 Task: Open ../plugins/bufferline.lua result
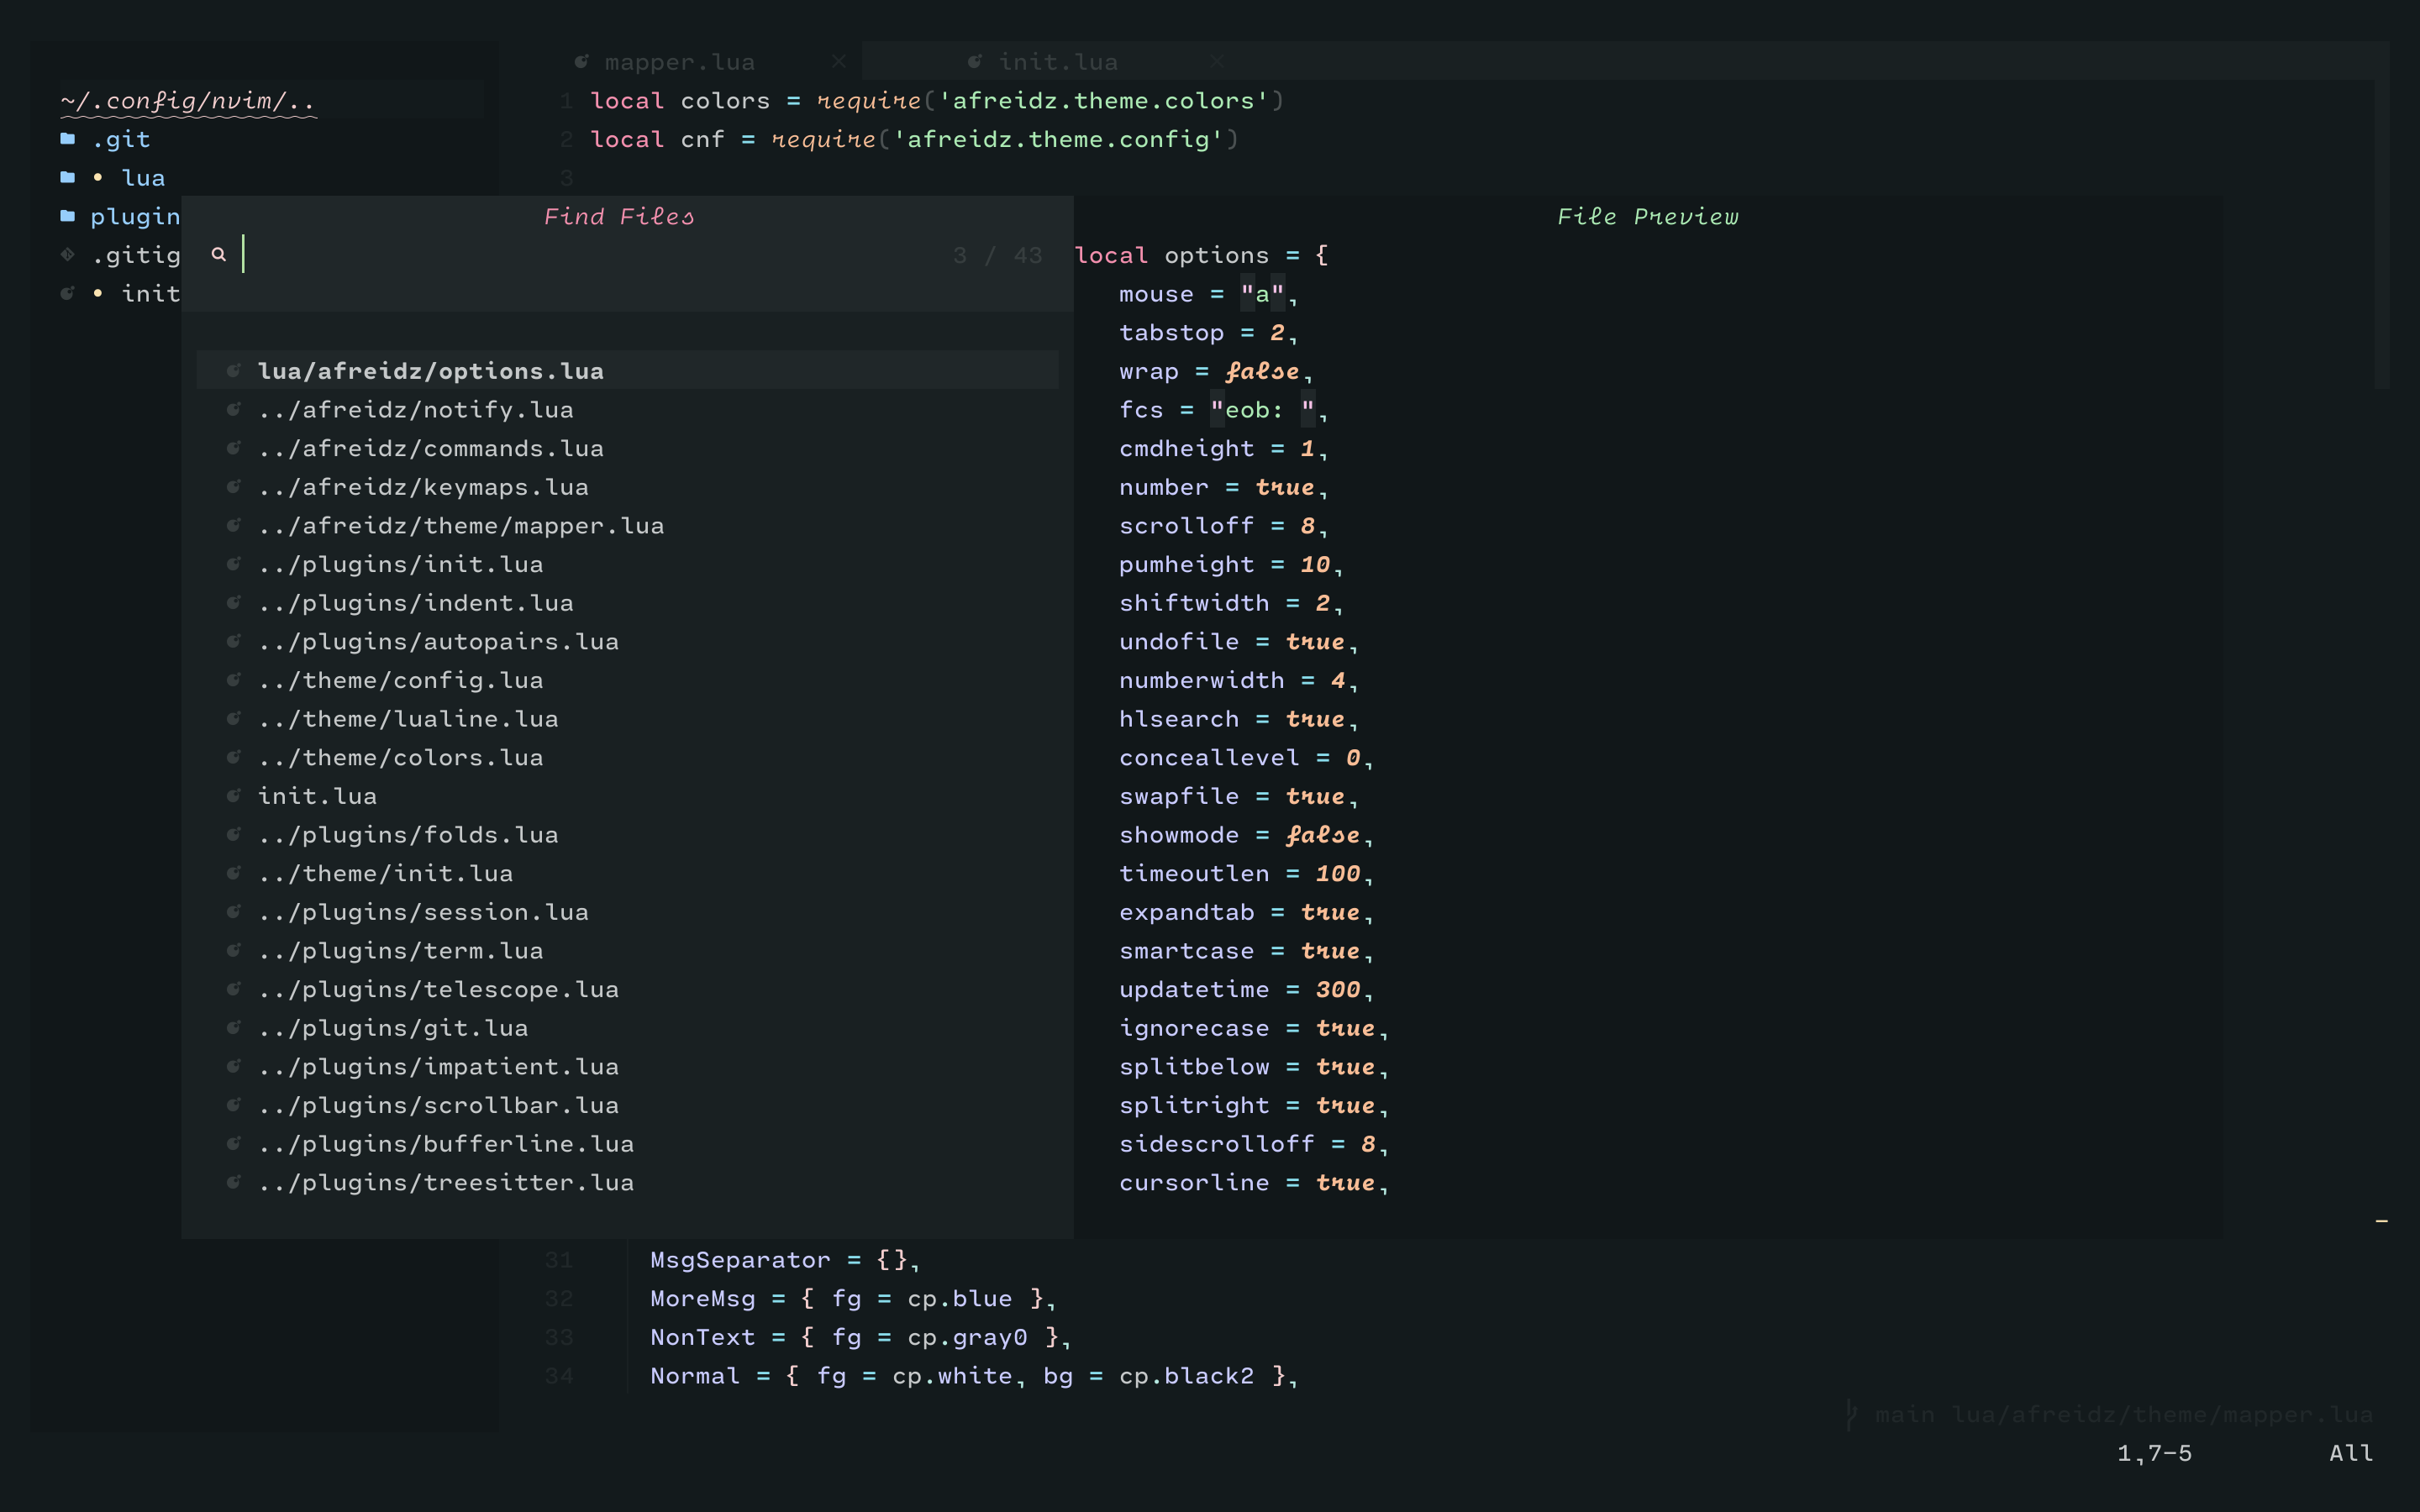(445, 1143)
